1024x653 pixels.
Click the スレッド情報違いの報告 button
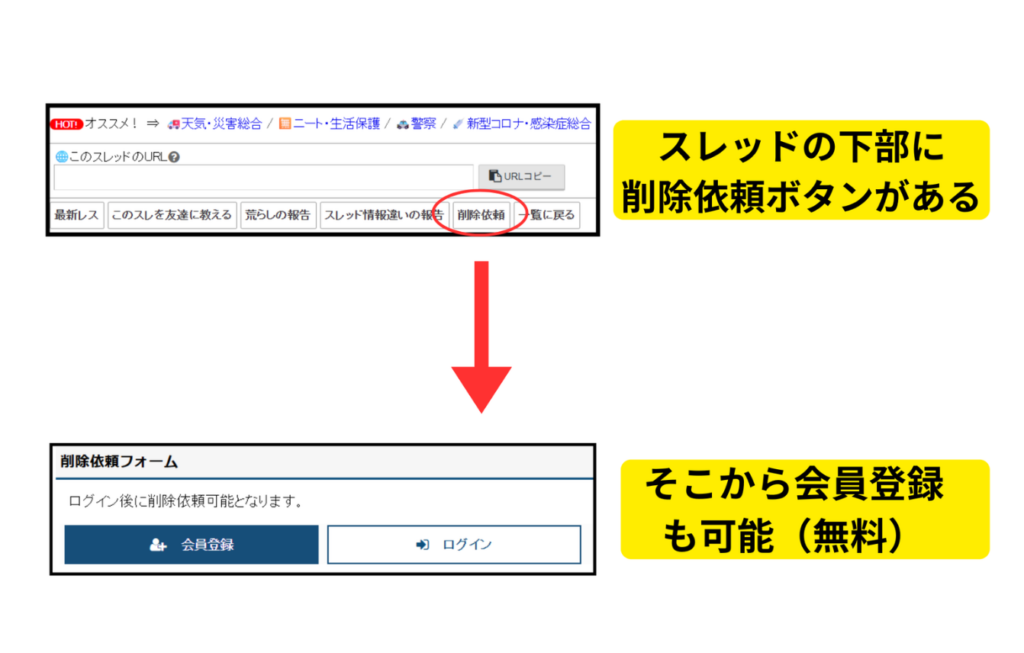coord(384,215)
